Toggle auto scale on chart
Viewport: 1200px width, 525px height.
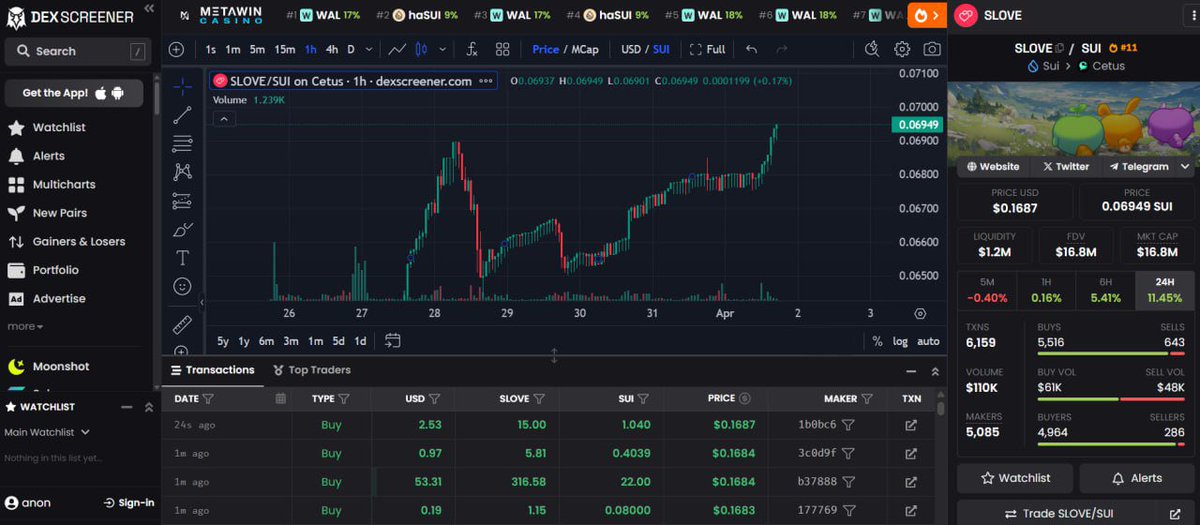pos(929,341)
